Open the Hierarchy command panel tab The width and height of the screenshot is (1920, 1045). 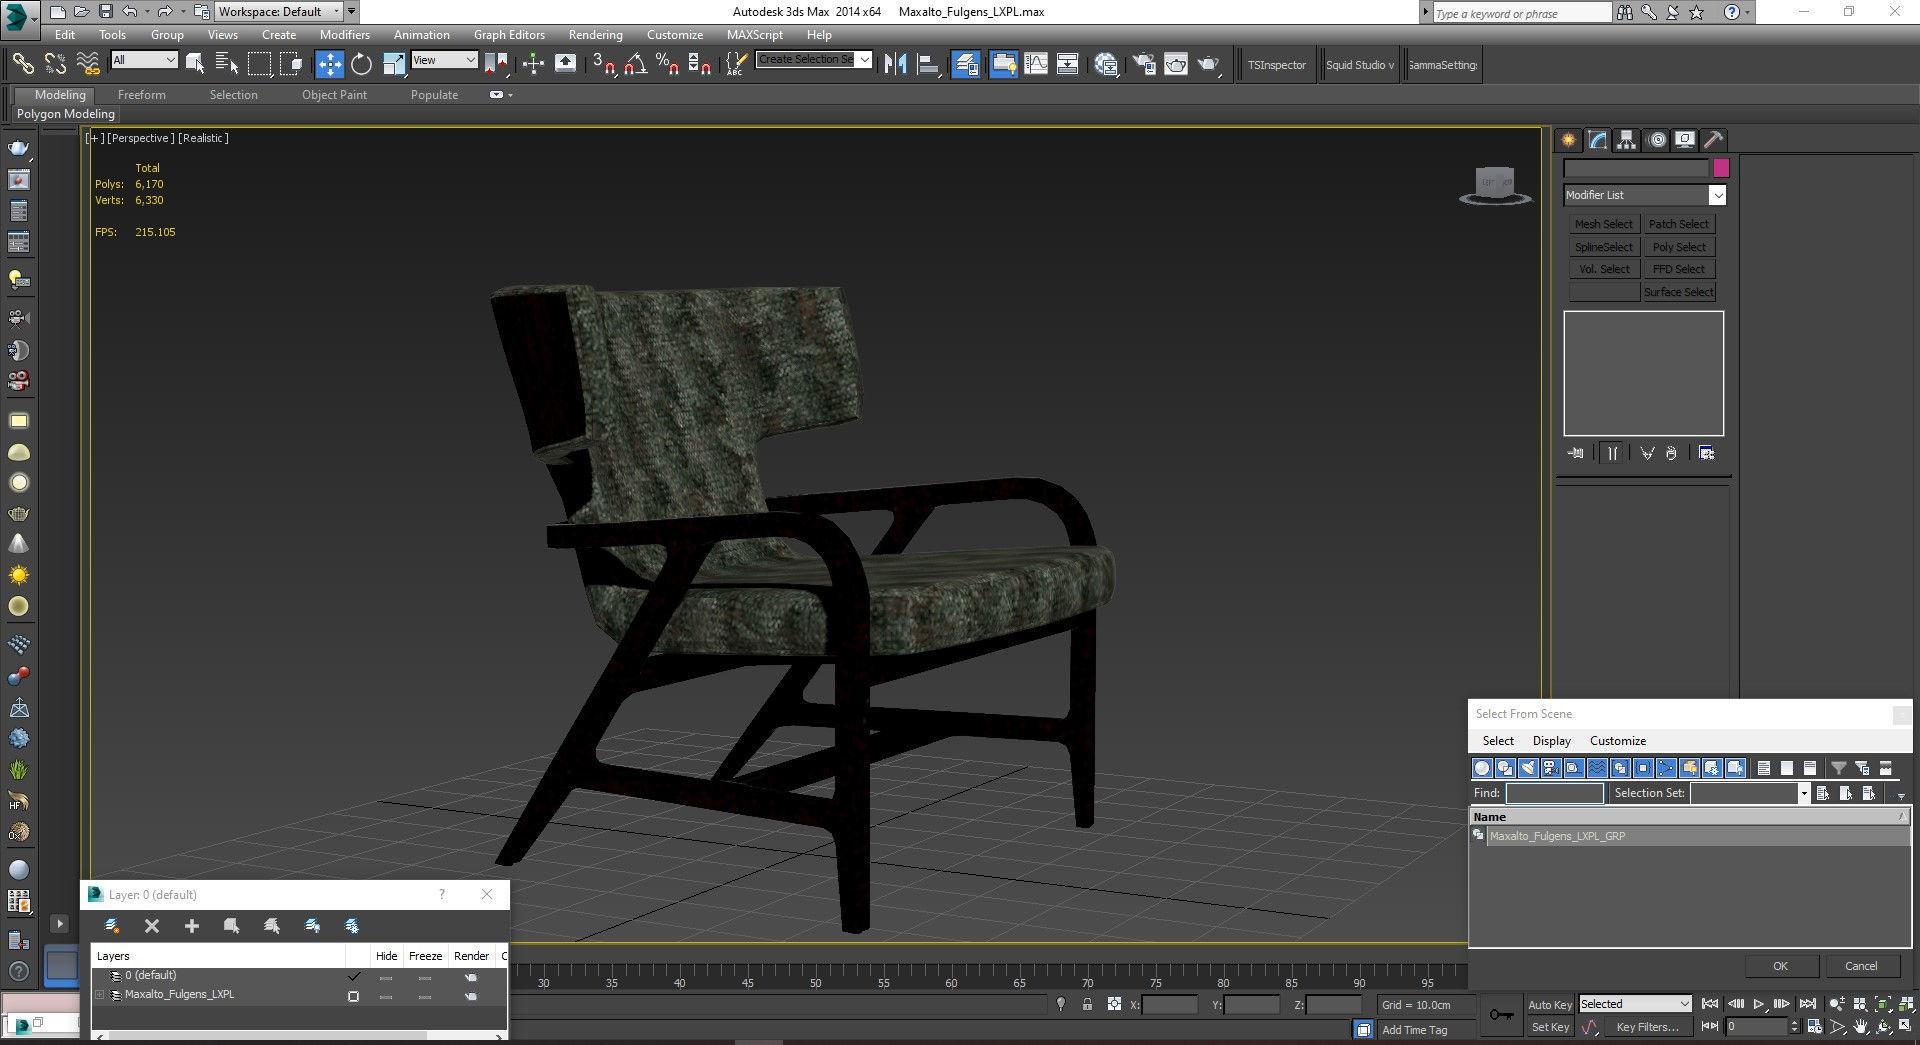[x=1627, y=140]
